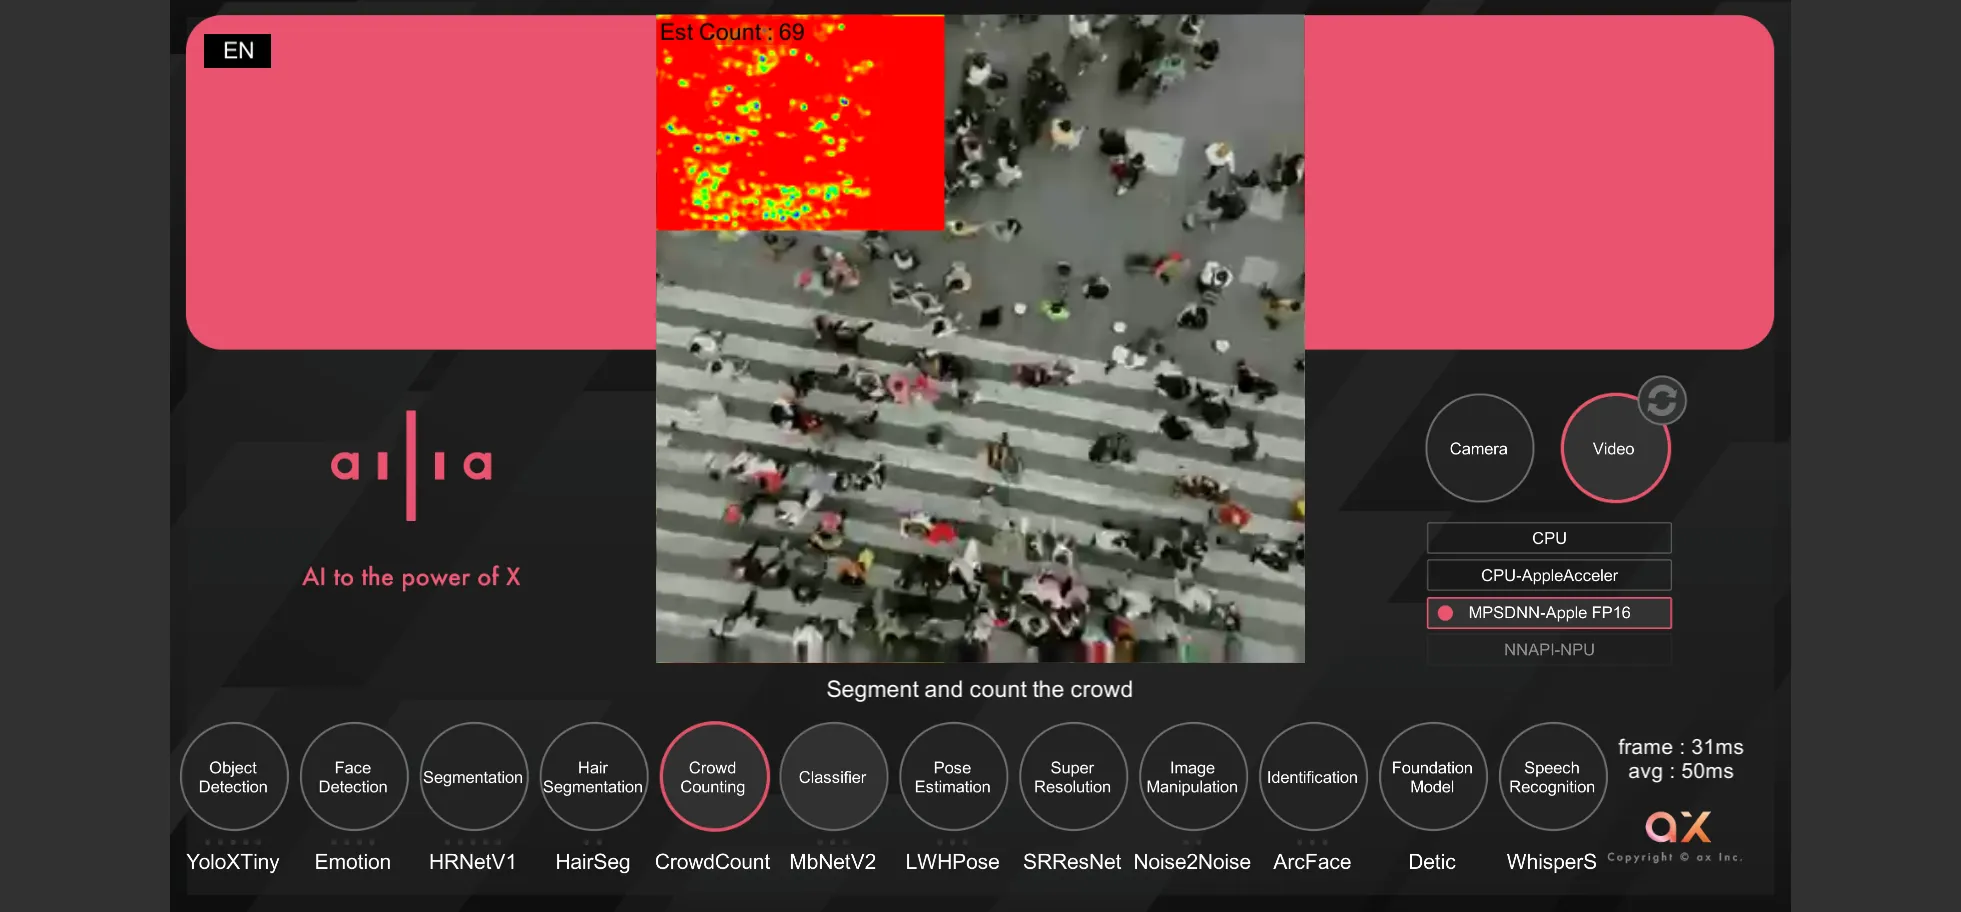Select Super Resolution category
This screenshot has width=1961, height=912.
[x=1073, y=777]
